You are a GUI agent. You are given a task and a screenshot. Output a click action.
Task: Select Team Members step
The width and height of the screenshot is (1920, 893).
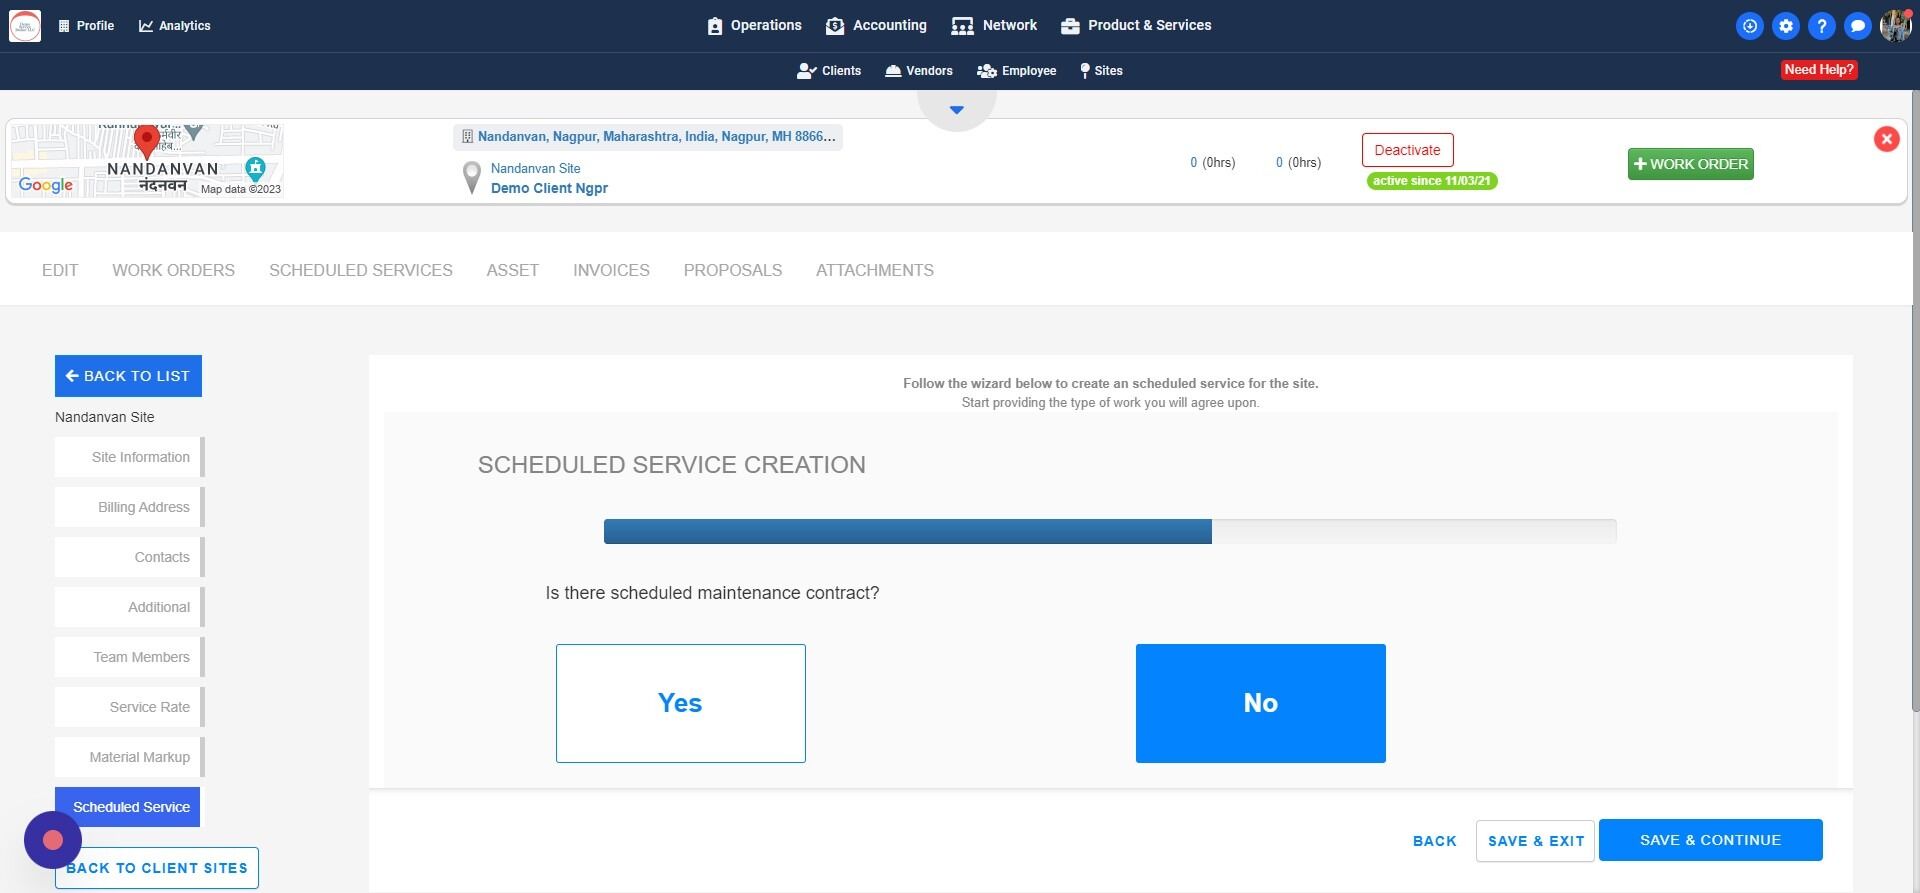click(x=129, y=657)
